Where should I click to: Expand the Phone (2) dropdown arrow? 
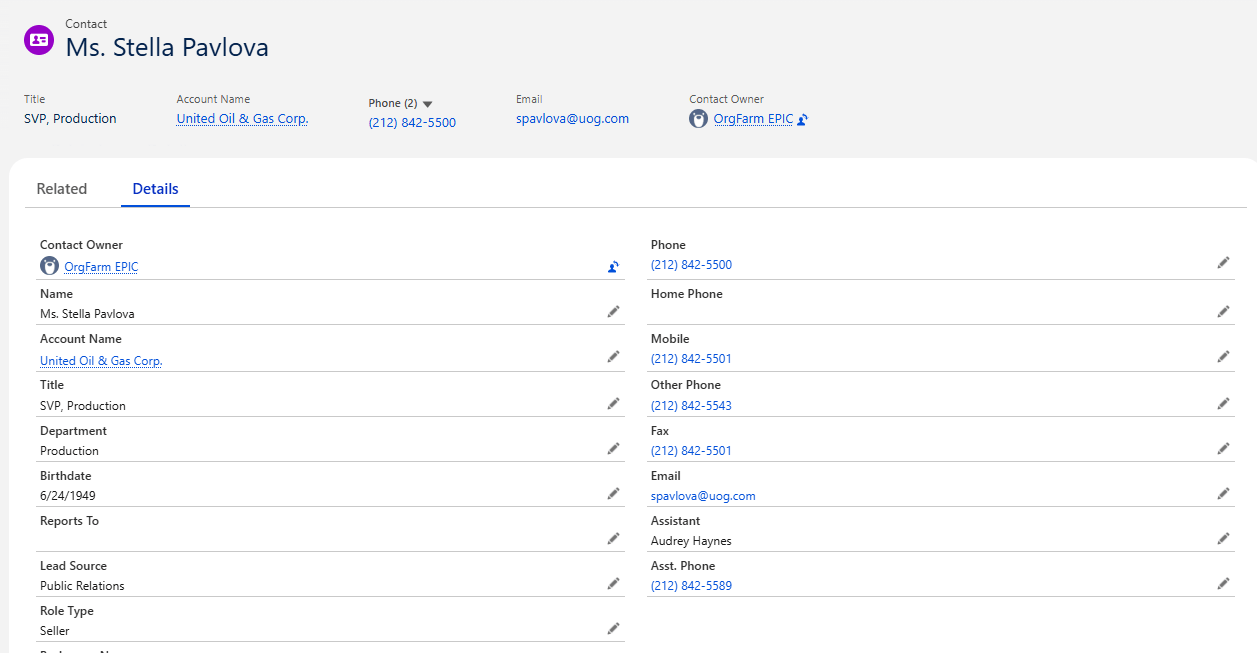click(428, 104)
